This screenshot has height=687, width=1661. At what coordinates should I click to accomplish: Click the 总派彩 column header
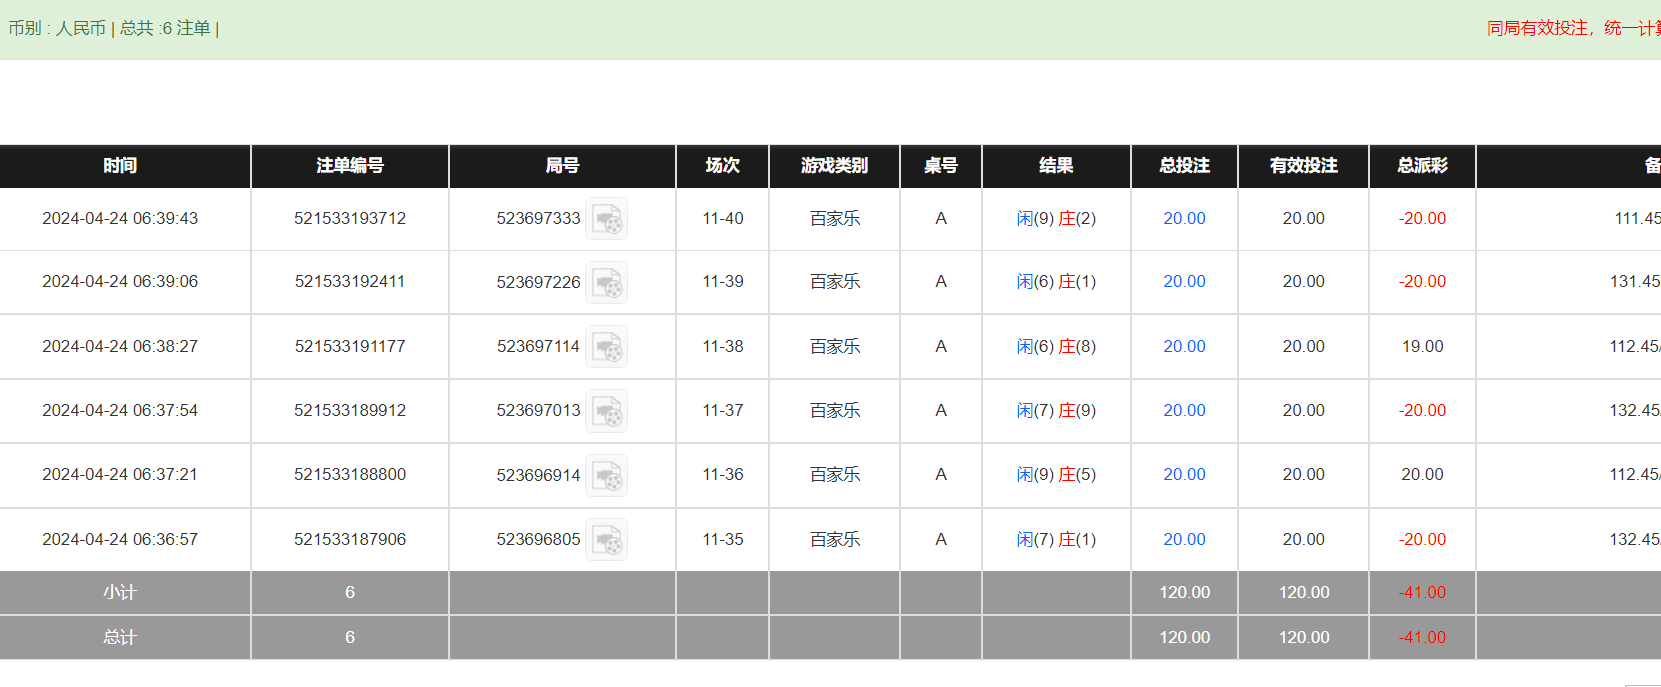tap(1422, 166)
